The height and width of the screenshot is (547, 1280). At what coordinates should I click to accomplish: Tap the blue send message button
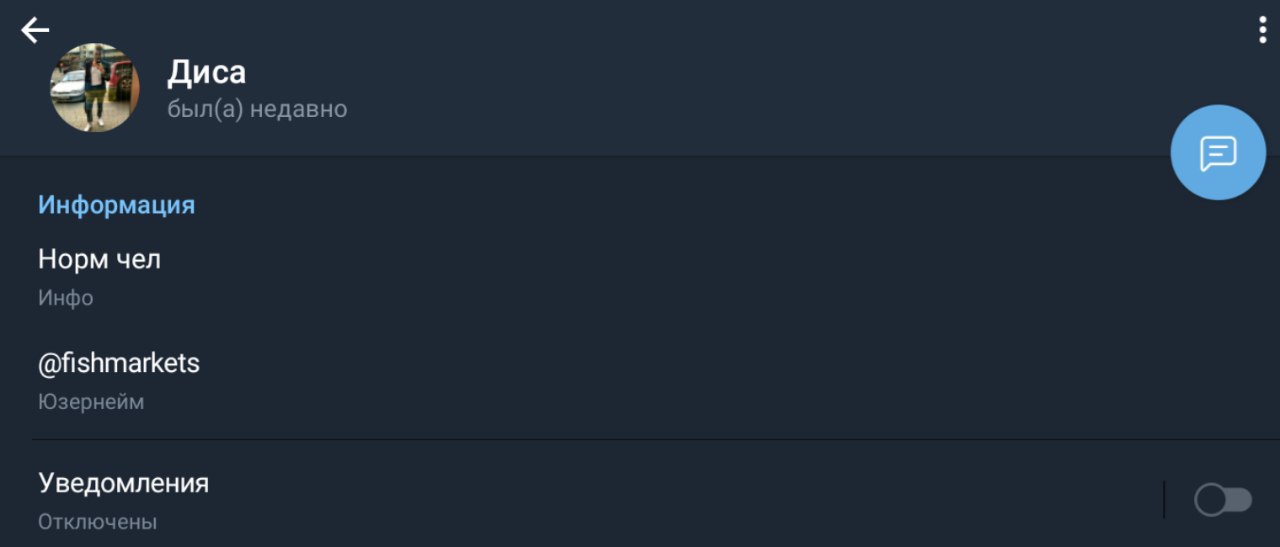coord(1218,153)
